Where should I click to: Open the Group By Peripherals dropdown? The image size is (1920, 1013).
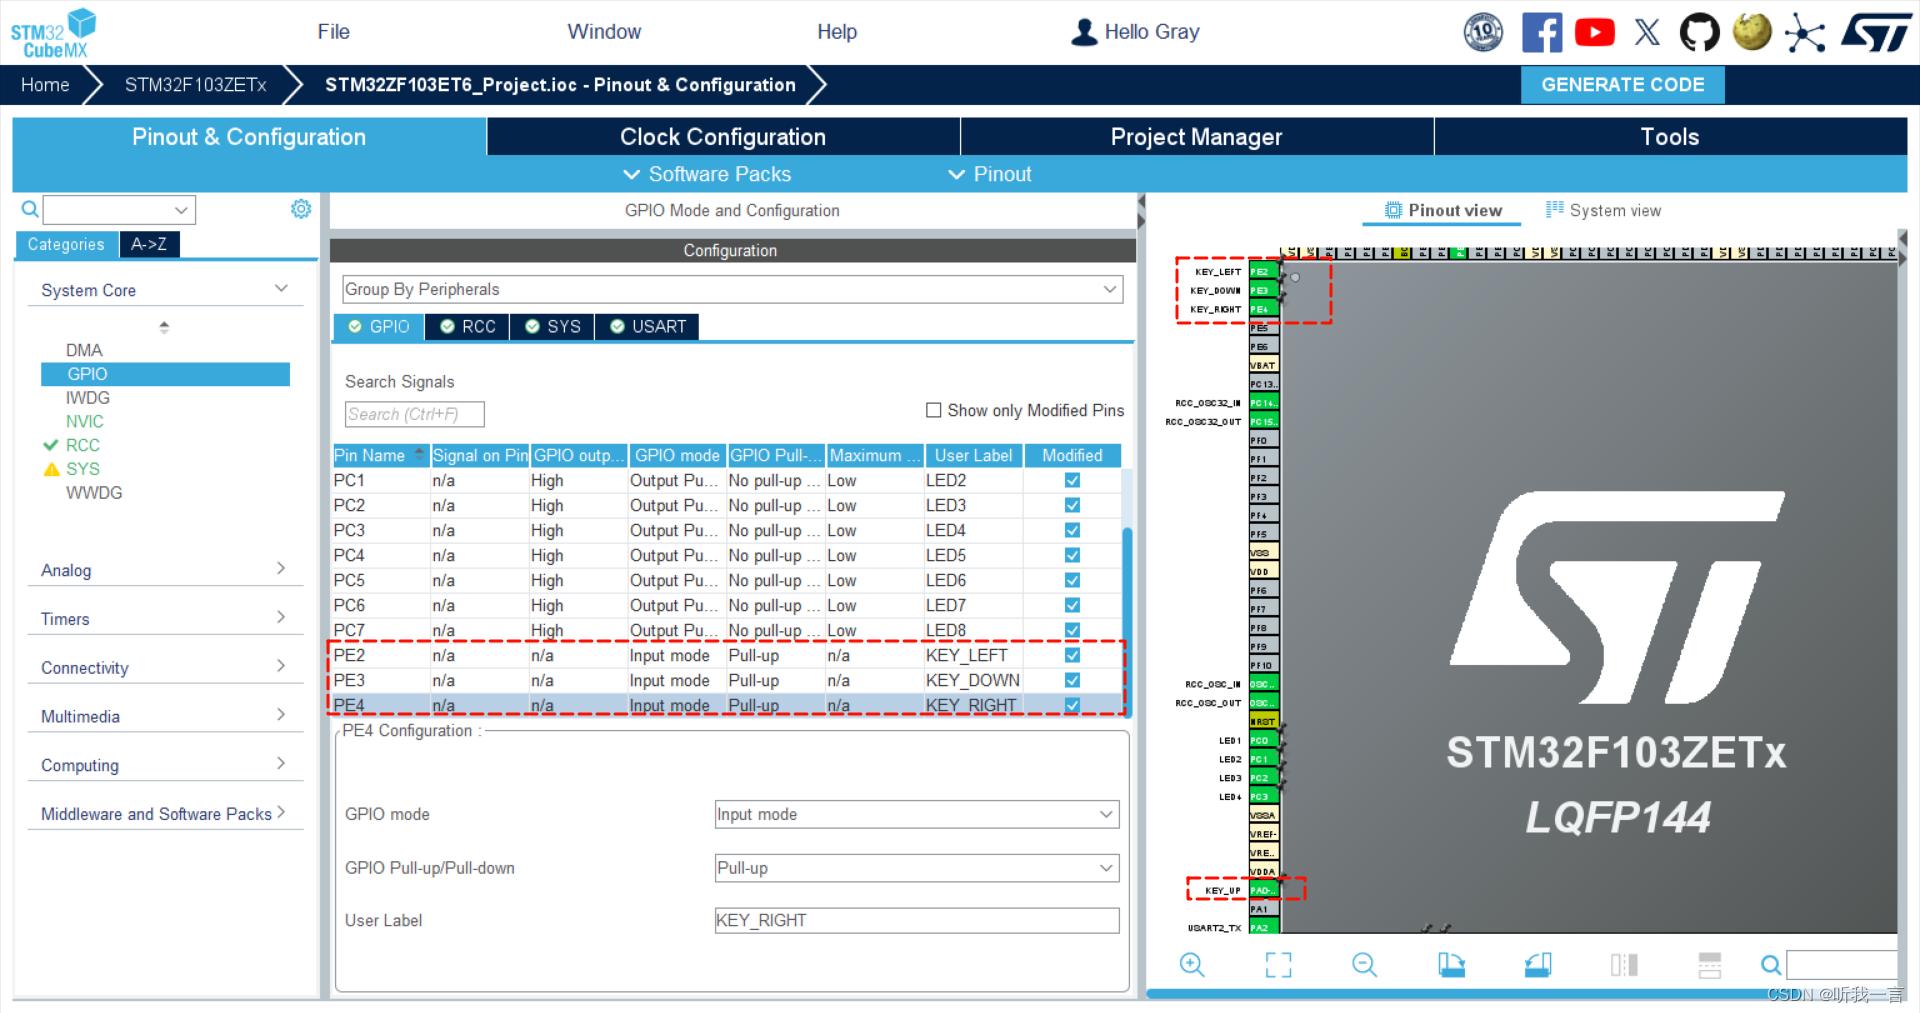[x=732, y=289]
